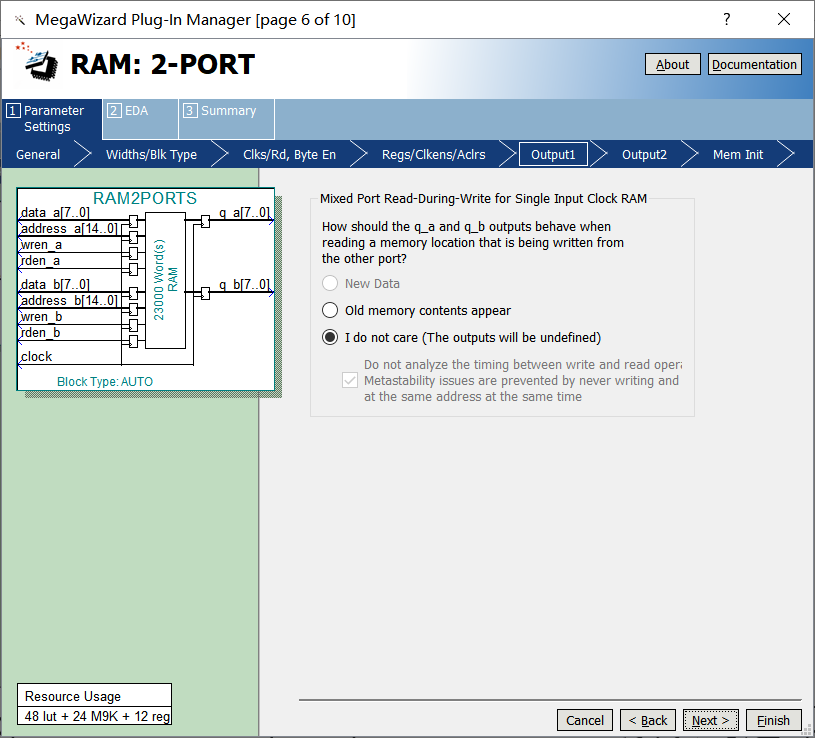Select the New Data radio button

330,283
